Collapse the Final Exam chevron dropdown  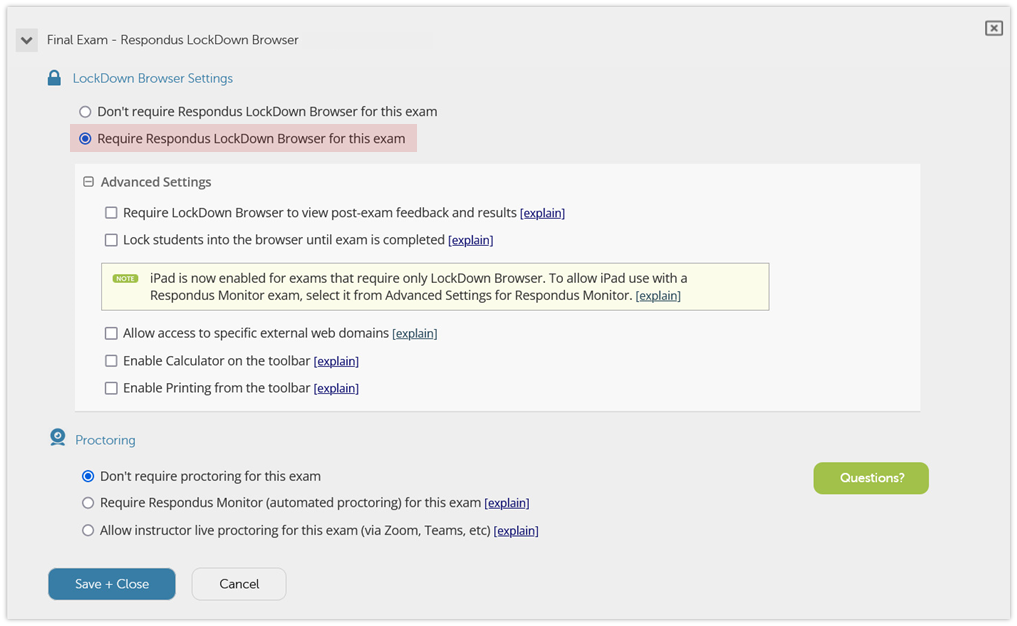(x=27, y=40)
